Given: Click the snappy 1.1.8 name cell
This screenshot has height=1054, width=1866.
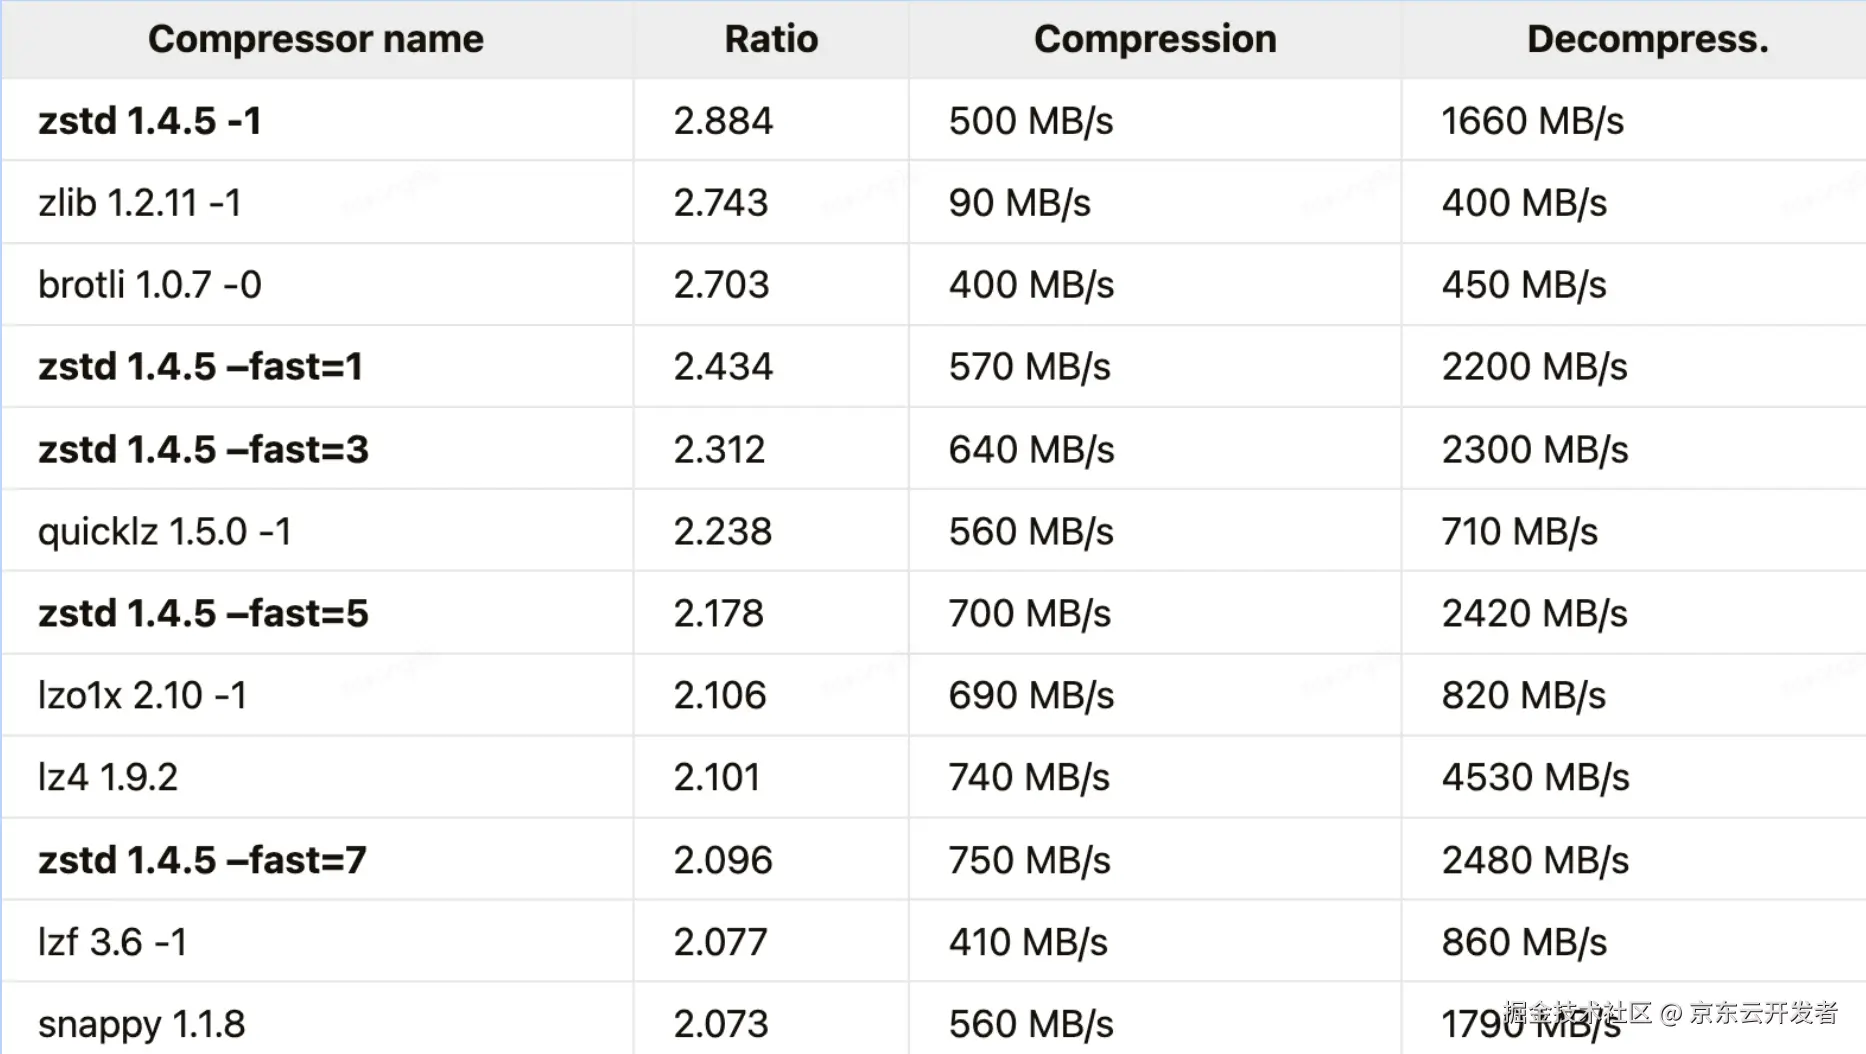Looking at the screenshot, I should [141, 1024].
